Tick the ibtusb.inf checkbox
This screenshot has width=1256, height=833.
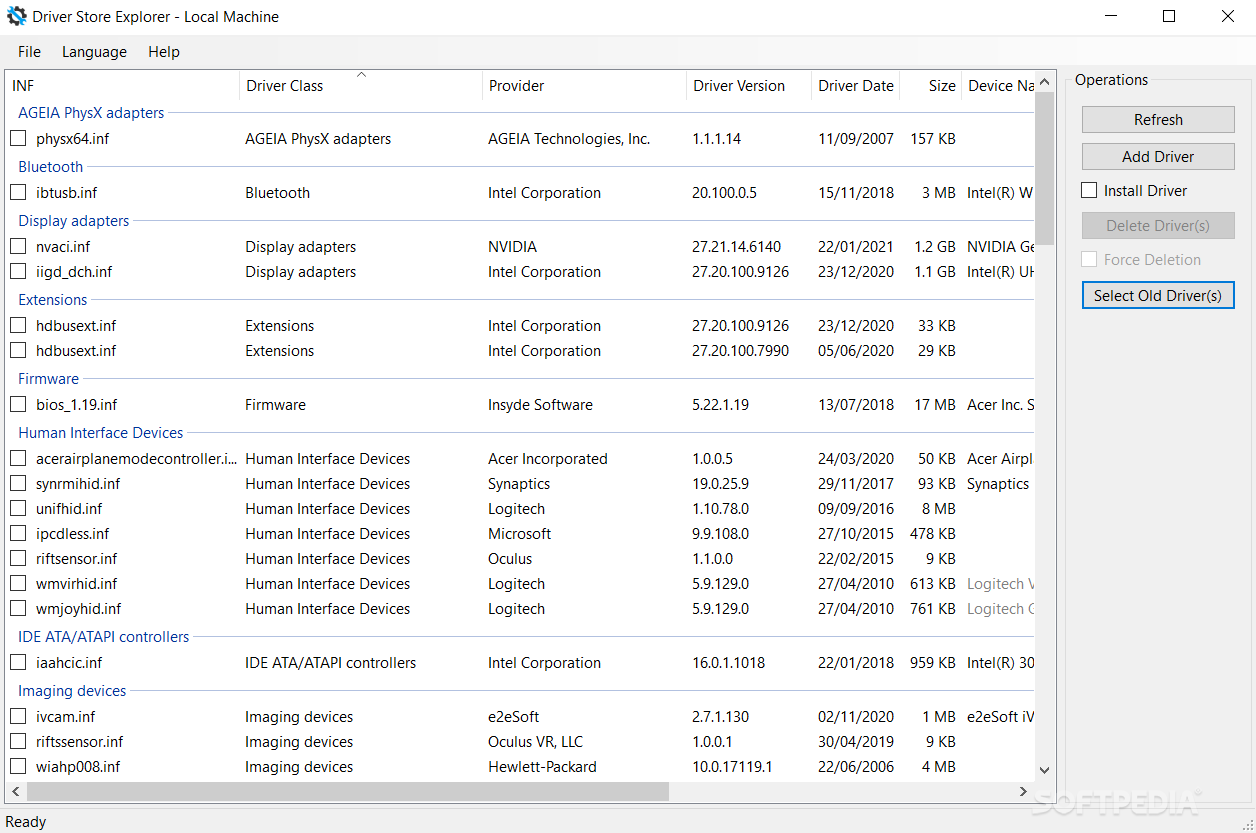point(18,193)
